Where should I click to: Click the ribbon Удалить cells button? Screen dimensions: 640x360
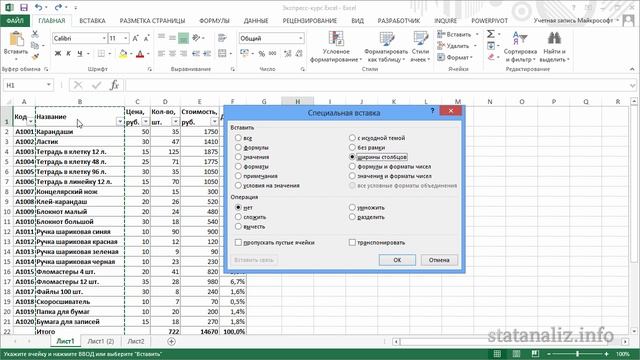pos(457,46)
